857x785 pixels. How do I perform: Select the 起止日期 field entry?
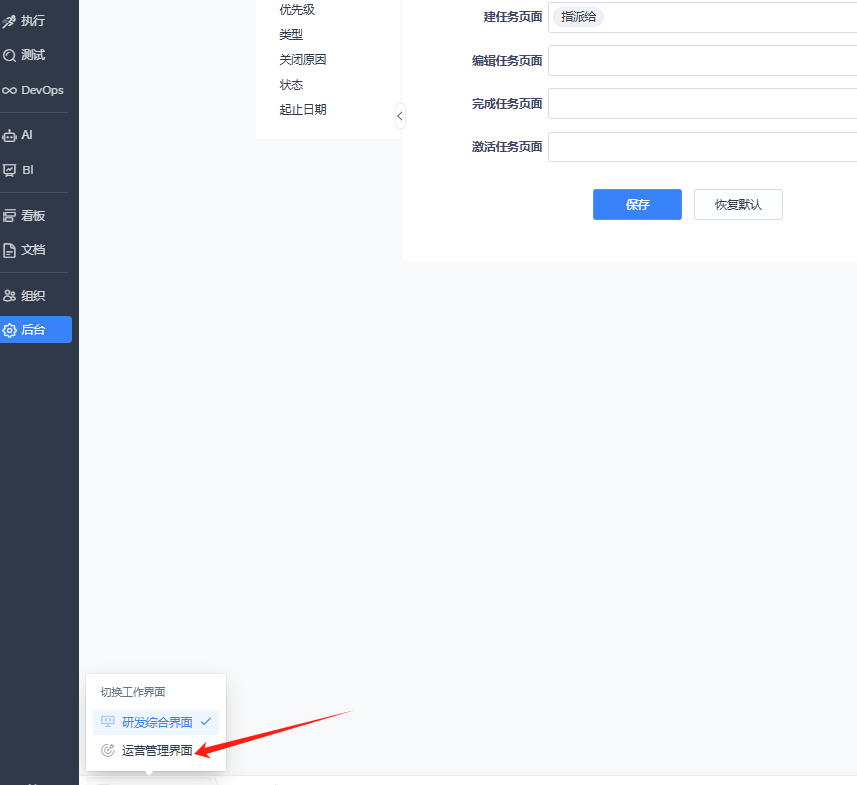pos(303,109)
